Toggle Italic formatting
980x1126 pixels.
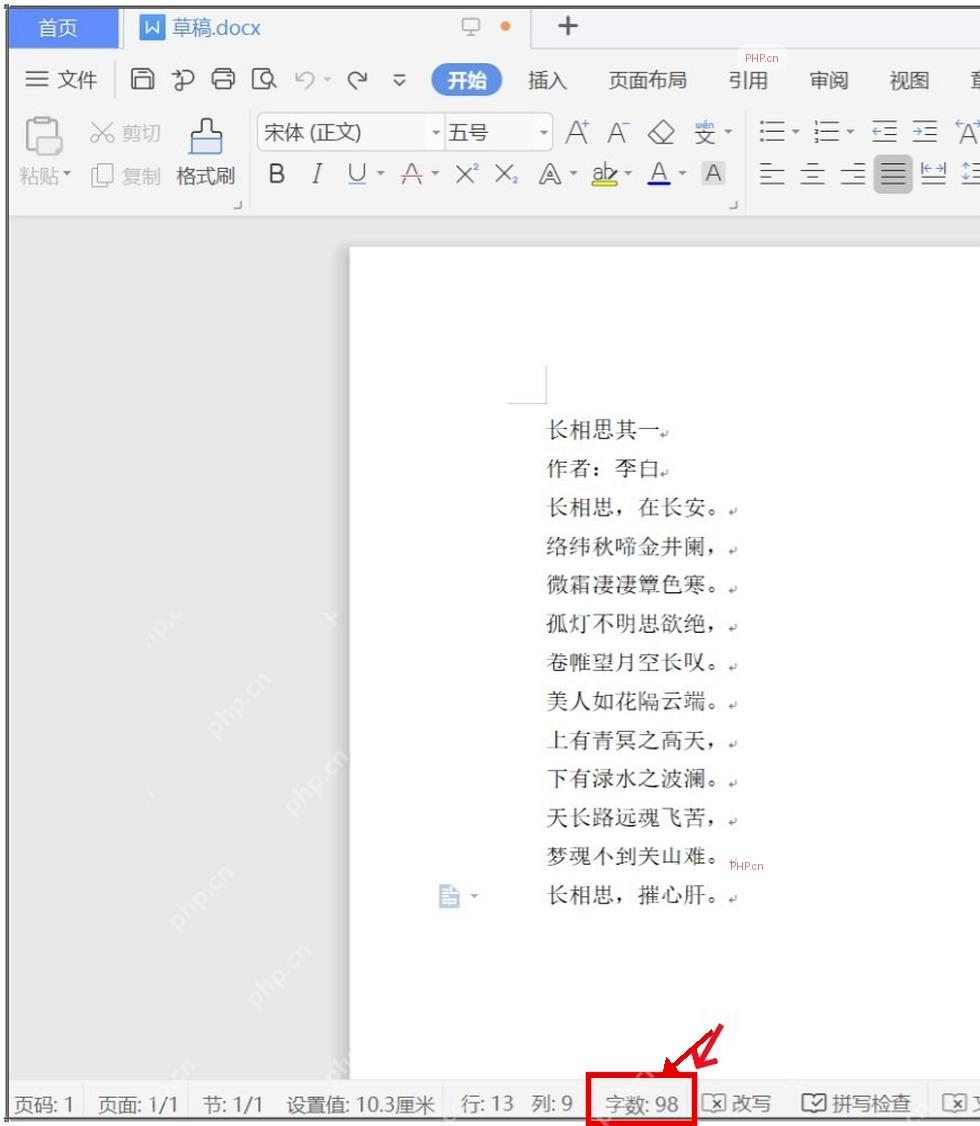point(317,173)
